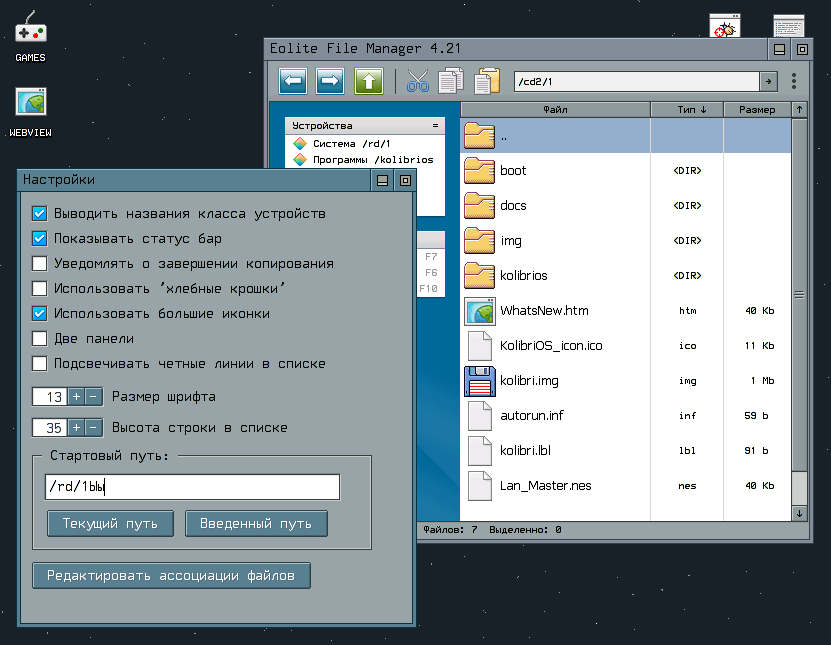
Task: Click the copy files toolbar icon
Action: pos(452,81)
